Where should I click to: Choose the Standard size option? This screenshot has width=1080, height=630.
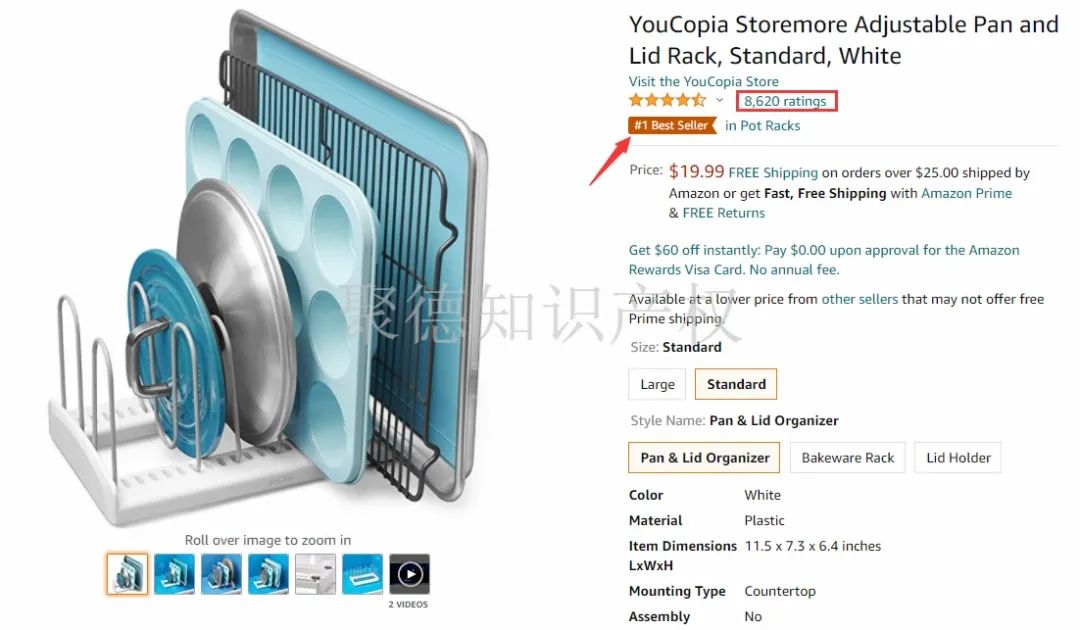pyautogui.click(x=736, y=384)
